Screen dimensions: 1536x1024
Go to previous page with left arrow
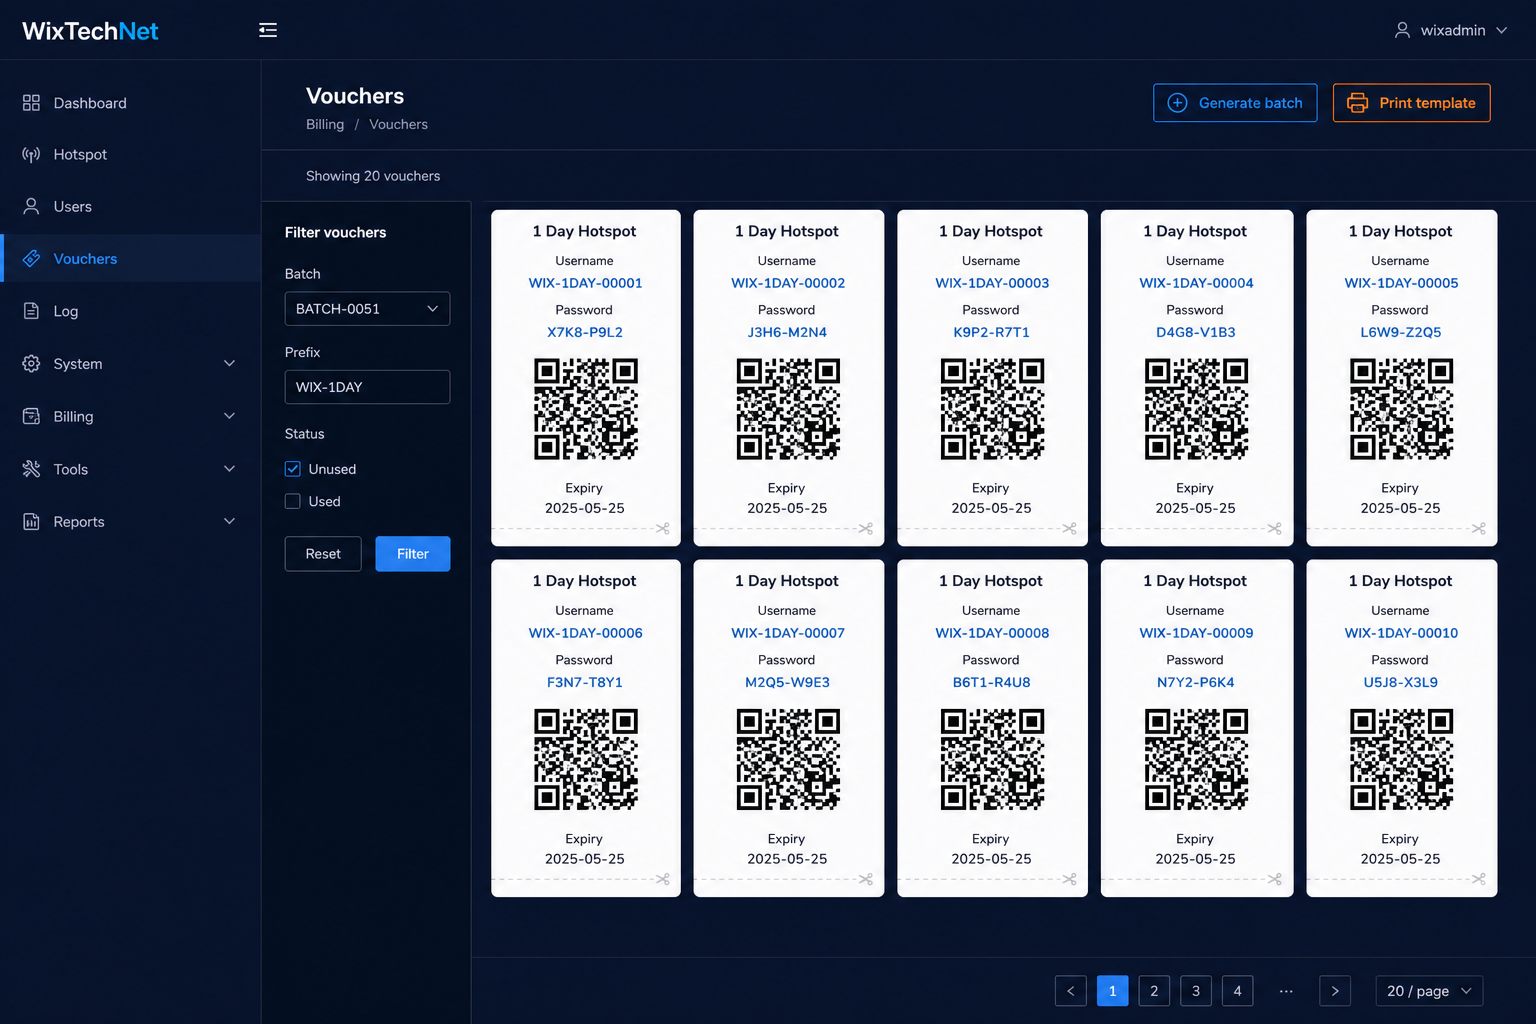point(1071,991)
